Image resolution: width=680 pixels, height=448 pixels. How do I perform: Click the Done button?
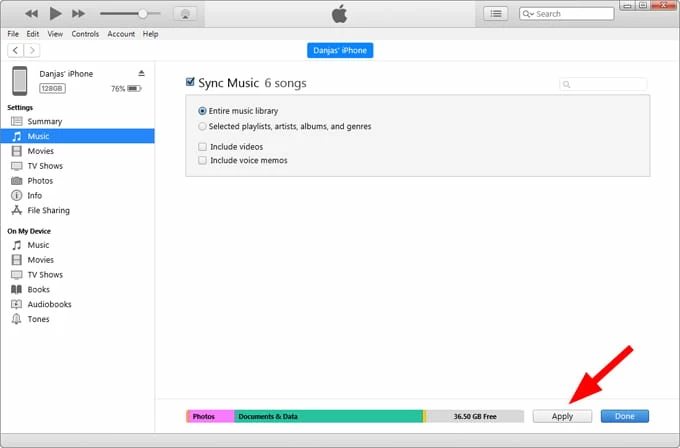624,416
